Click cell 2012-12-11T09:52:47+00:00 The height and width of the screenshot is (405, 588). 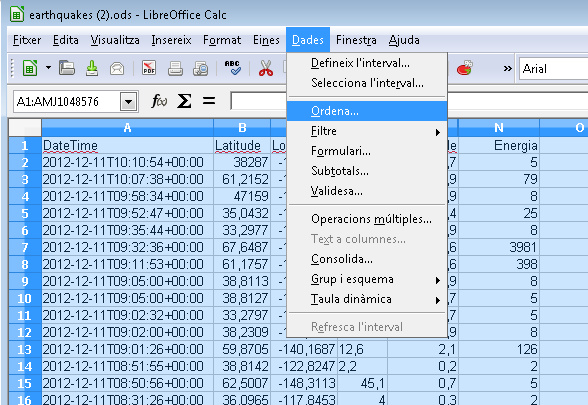click(x=128, y=213)
